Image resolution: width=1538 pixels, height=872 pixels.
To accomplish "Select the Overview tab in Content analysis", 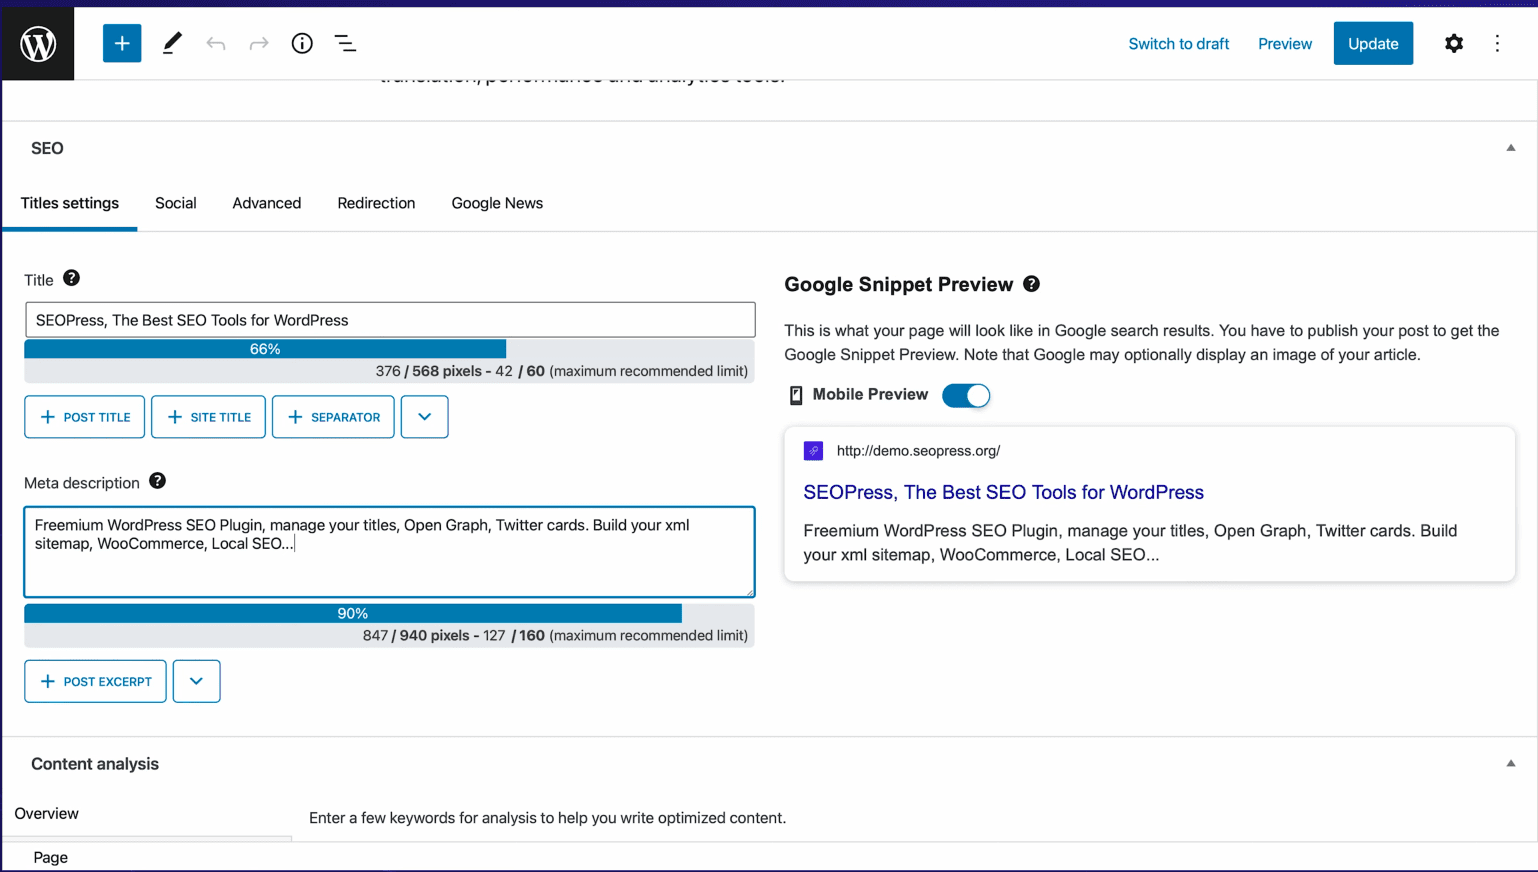I will pos(47,813).
